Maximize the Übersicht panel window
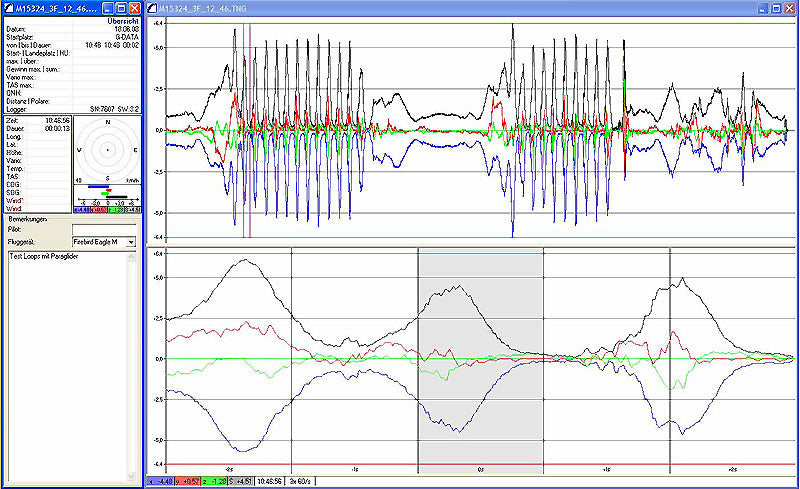 [121, 7]
